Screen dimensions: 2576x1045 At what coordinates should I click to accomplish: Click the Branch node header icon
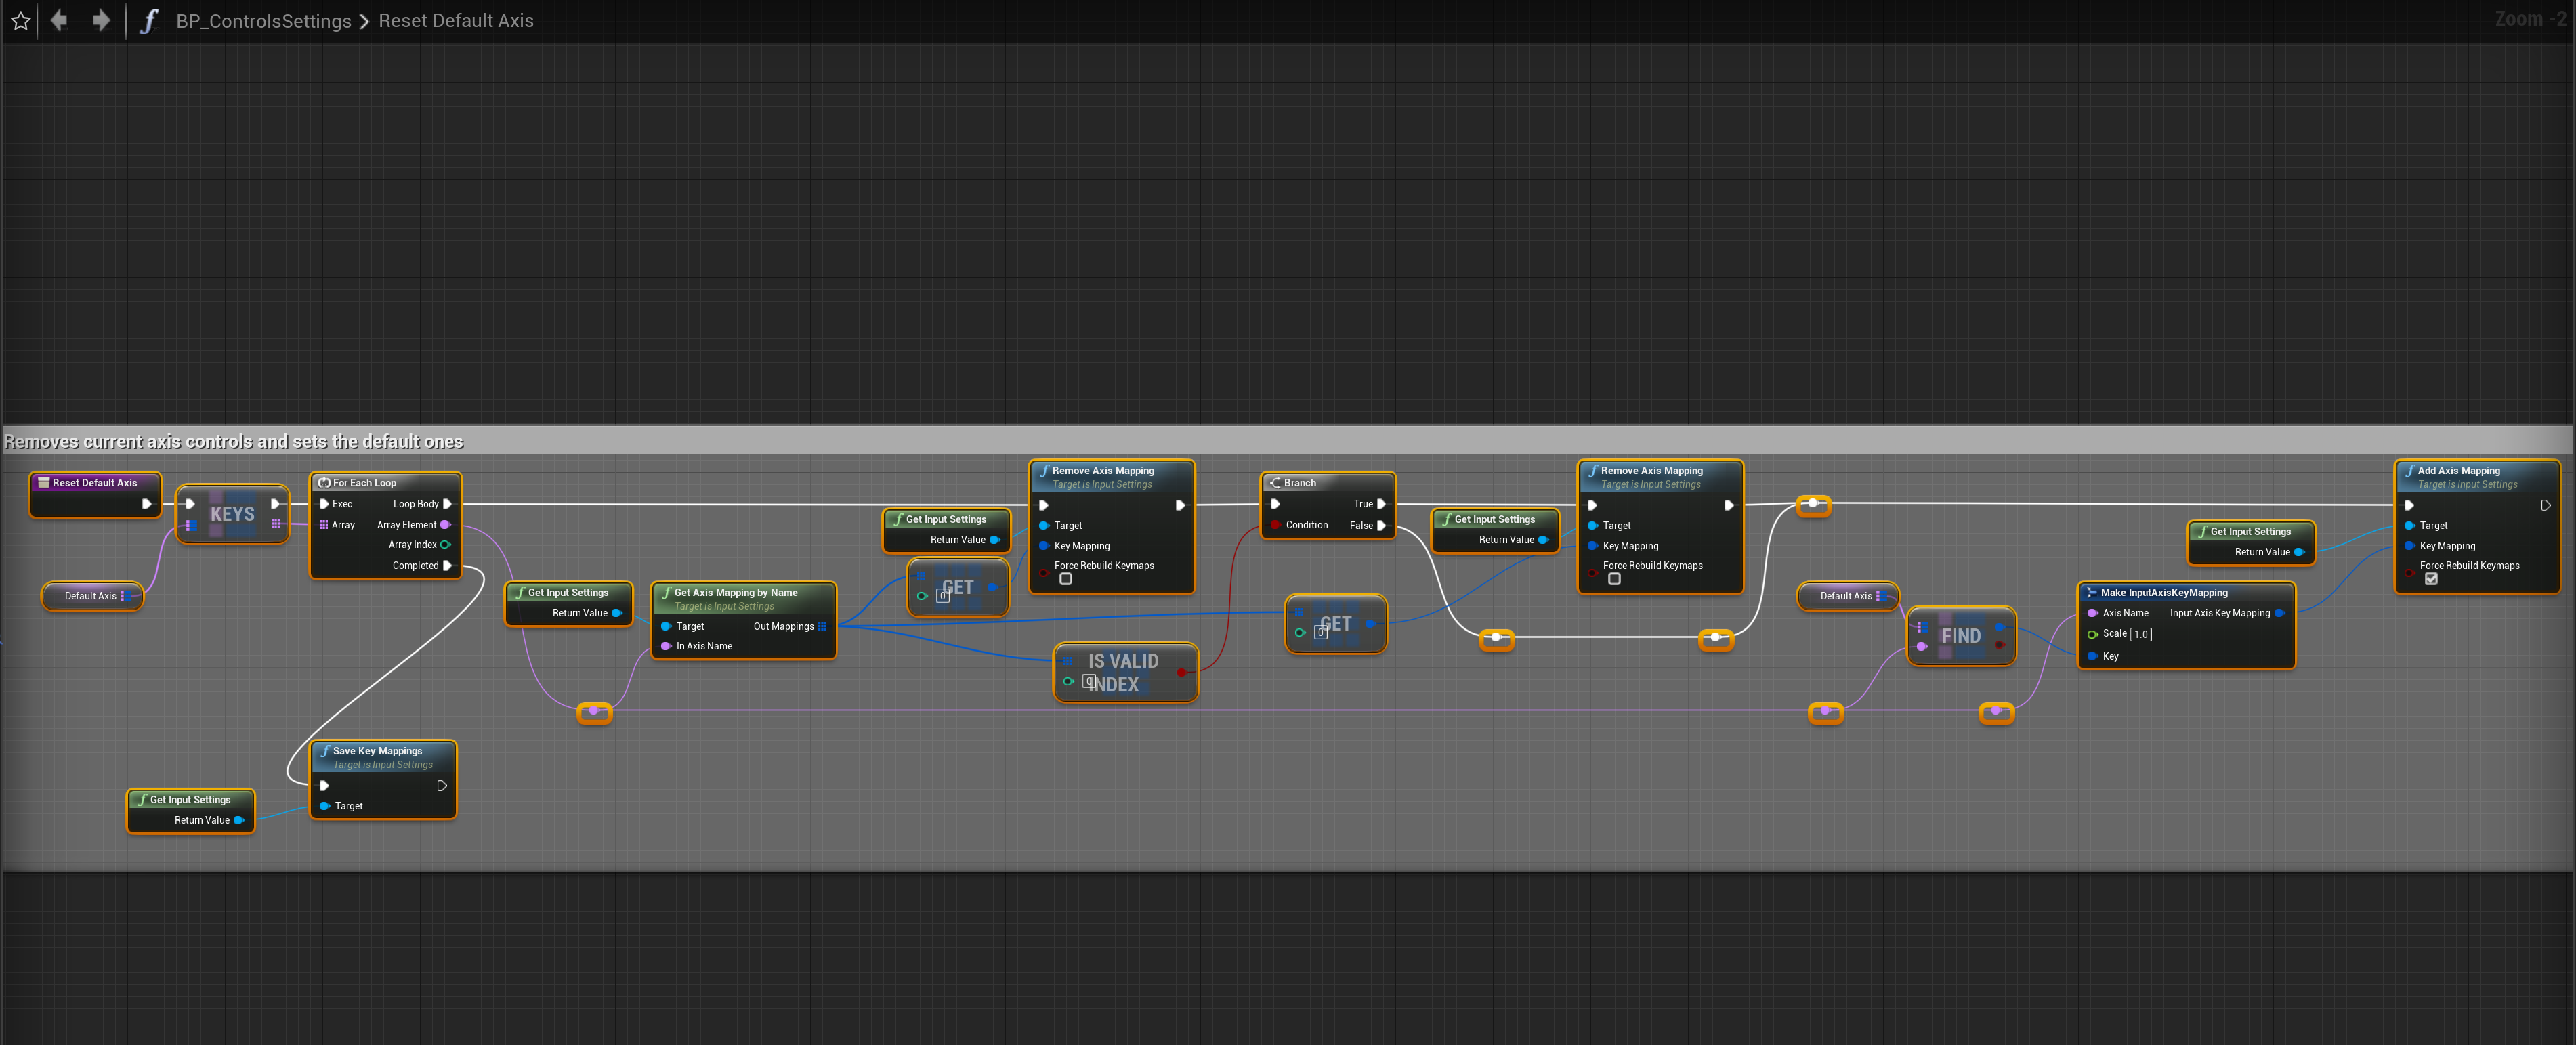(x=1275, y=483)
